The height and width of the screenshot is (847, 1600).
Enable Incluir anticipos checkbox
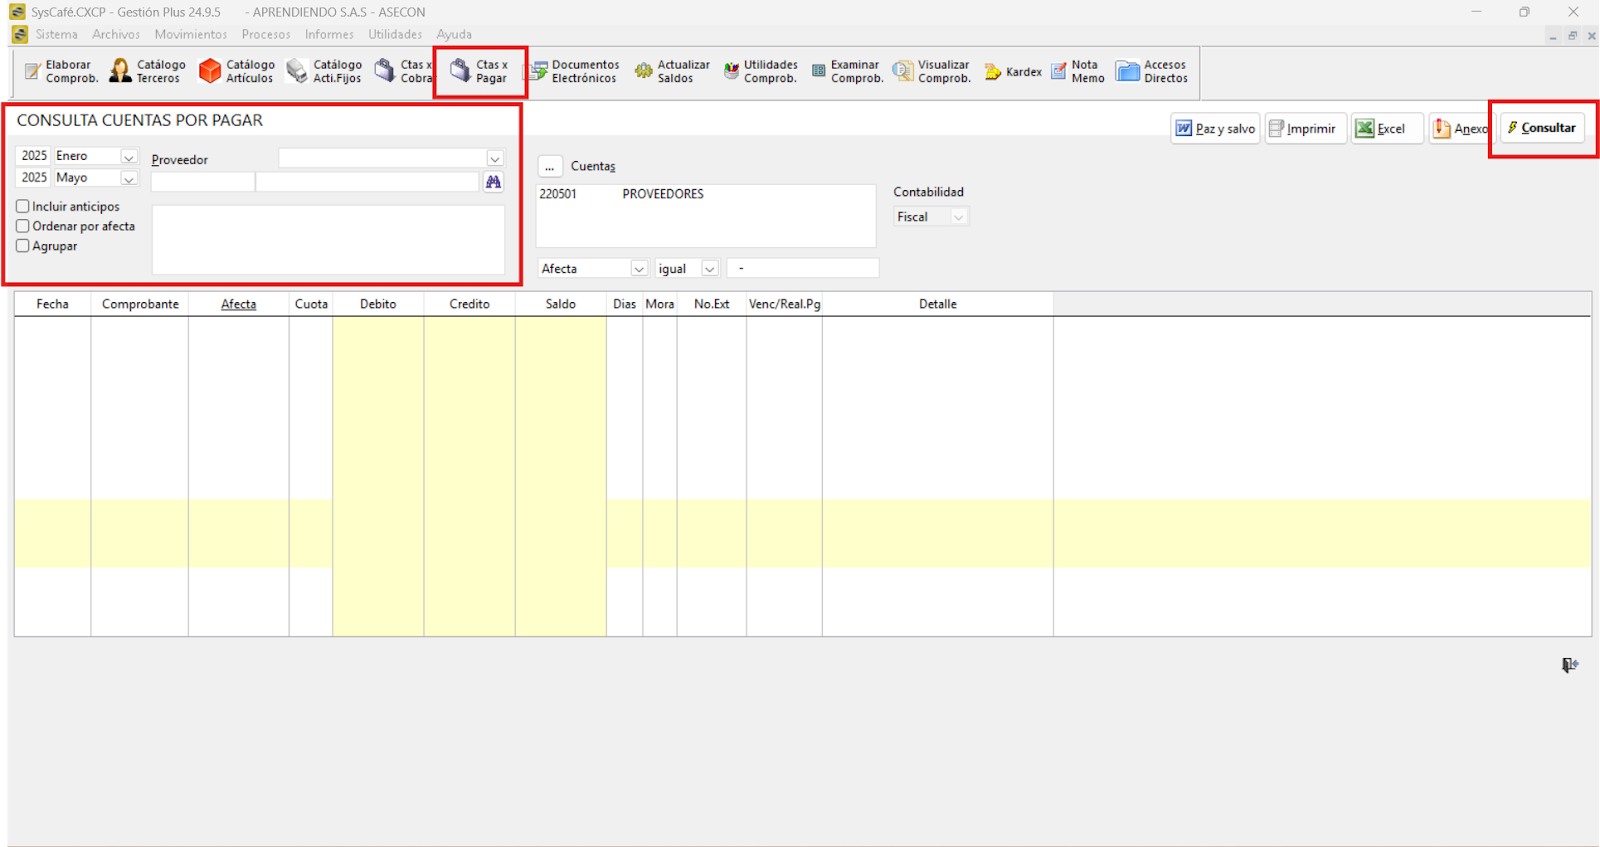[23, 206]
